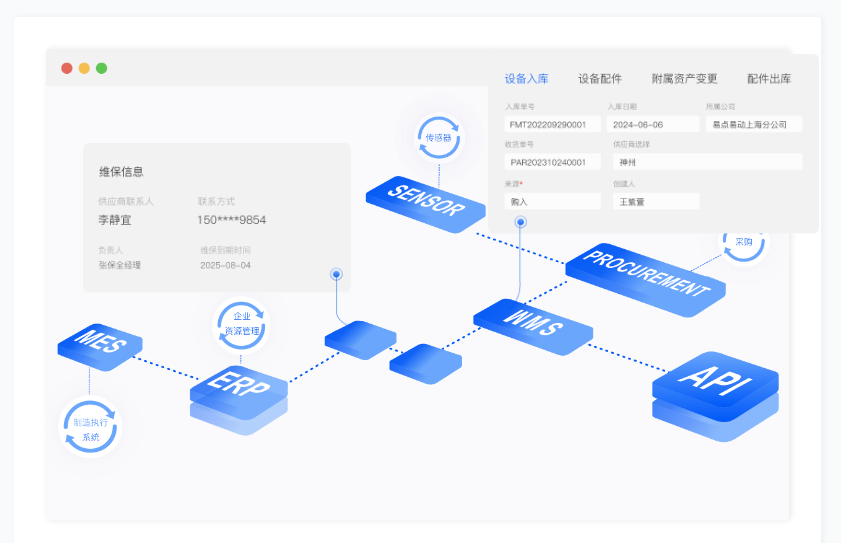841x543 pixels.
Task: Expand the 所属公司 field showing 易点易动上海分公司
Action: [753, 125]
